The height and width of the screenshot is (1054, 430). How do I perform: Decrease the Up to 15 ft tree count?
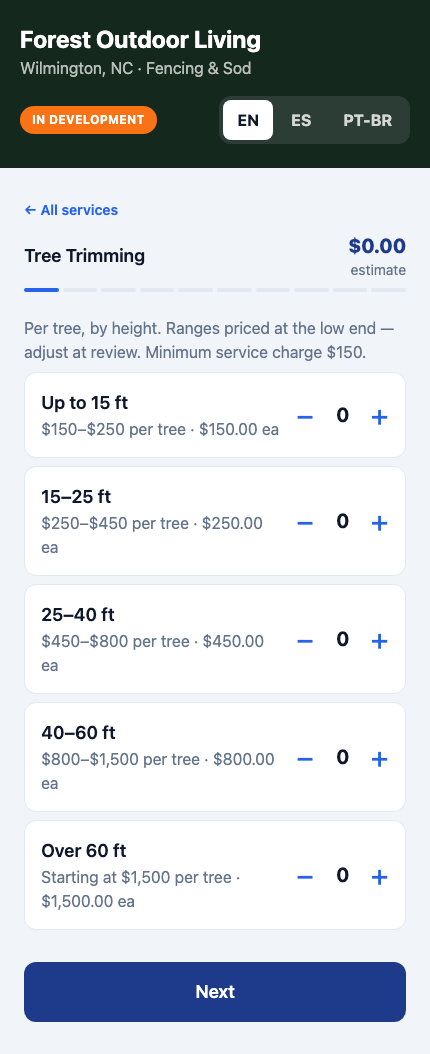(x=305, y=417)
